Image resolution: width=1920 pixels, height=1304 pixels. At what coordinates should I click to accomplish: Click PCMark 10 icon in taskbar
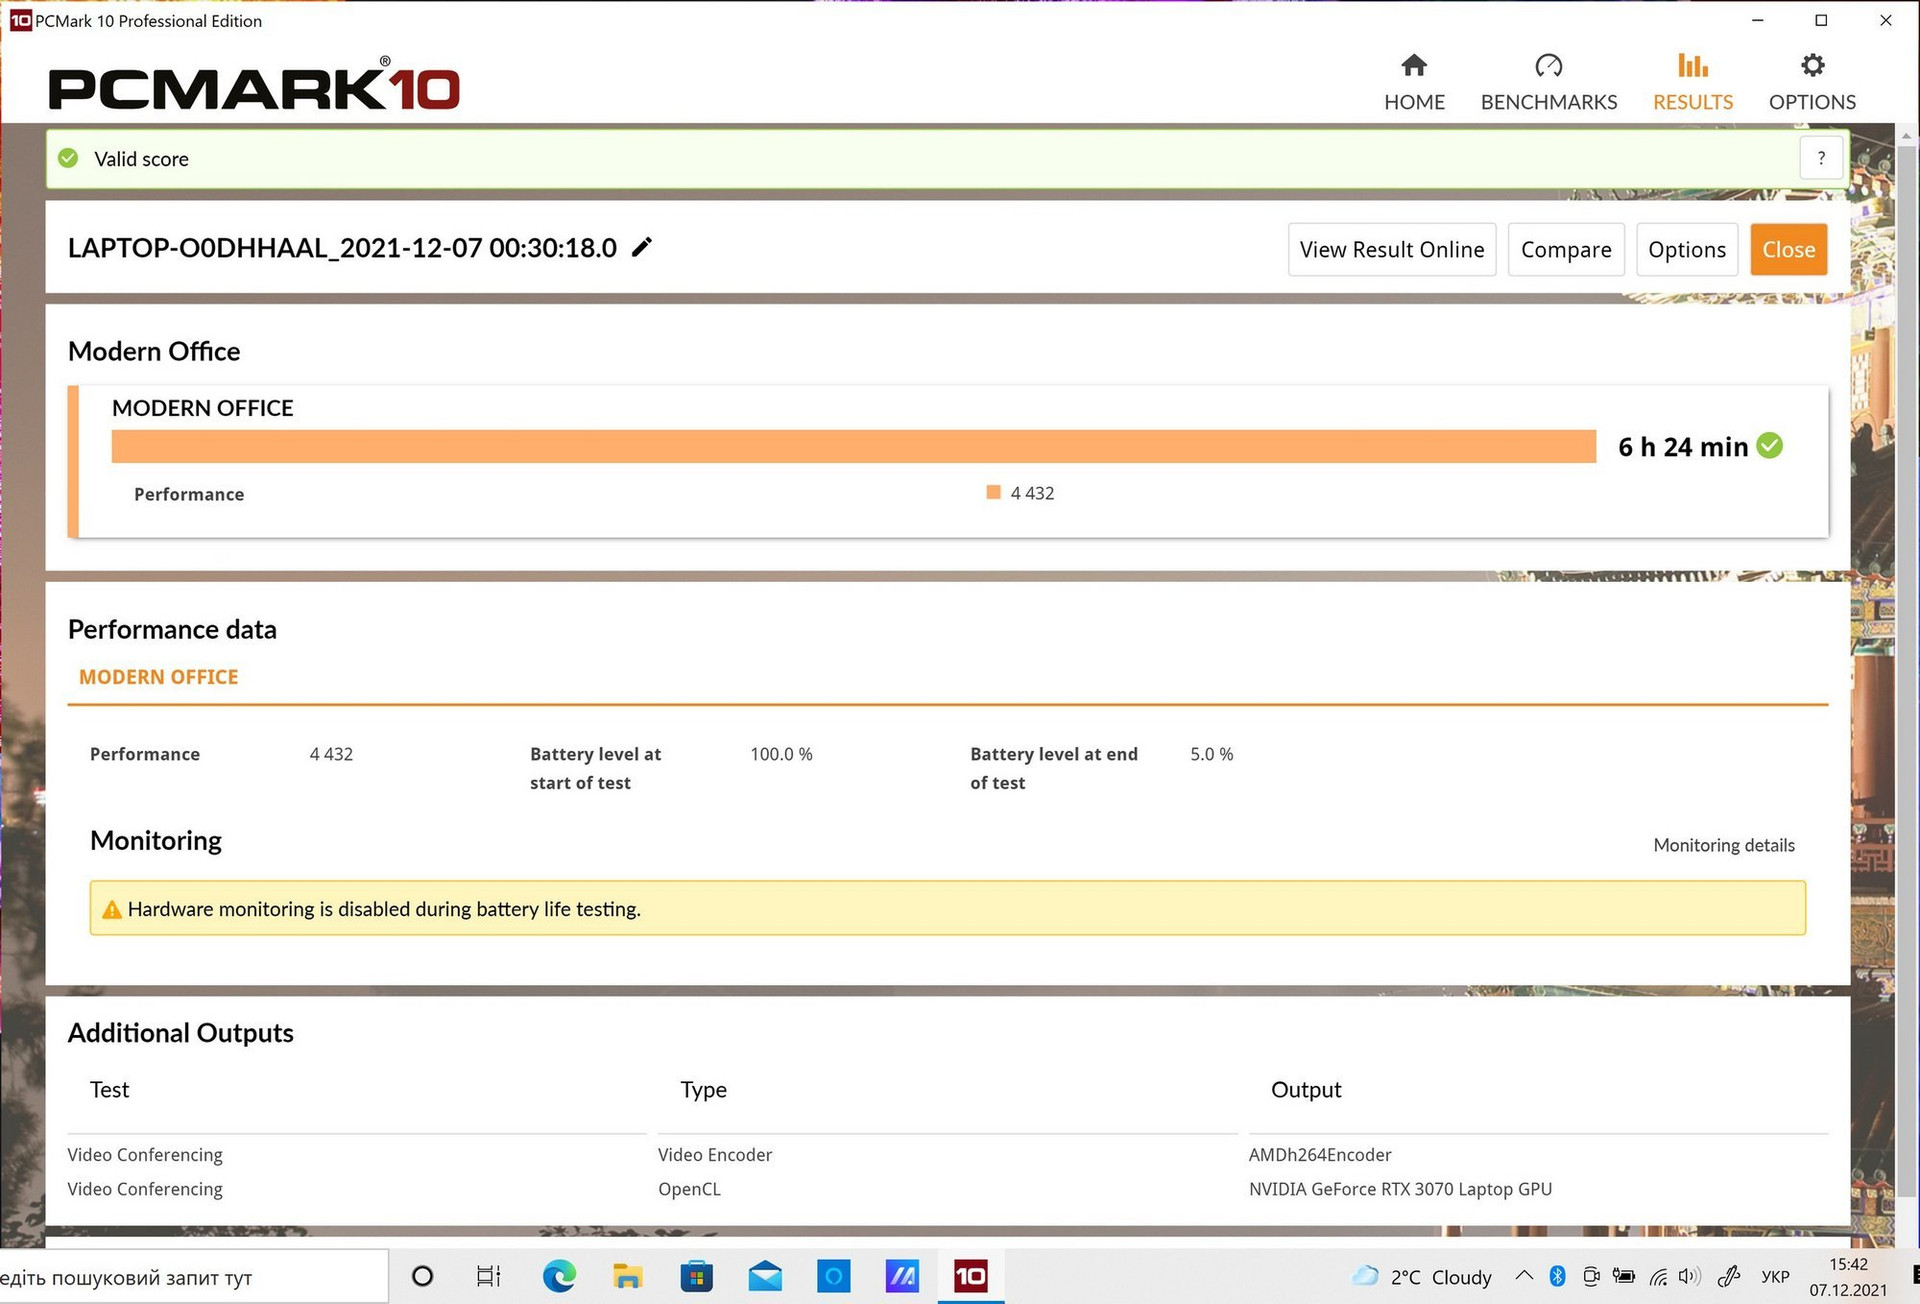pos(970,1276)
